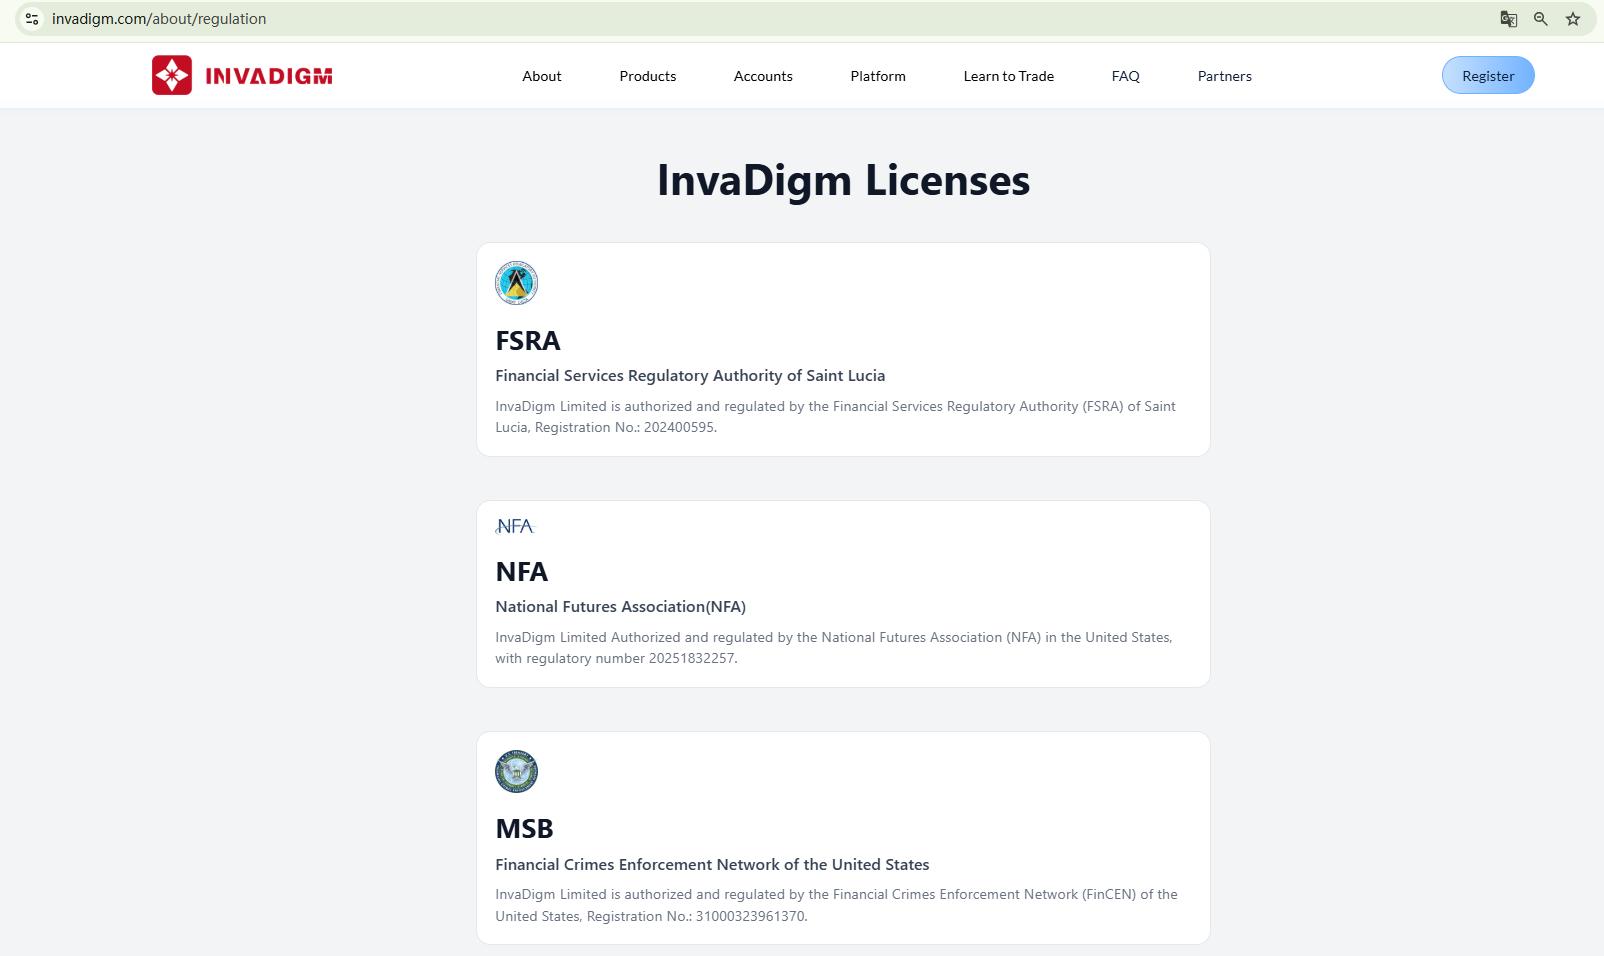Click the FSRA description with Registration No. 202400595

(x=836, y=417)
